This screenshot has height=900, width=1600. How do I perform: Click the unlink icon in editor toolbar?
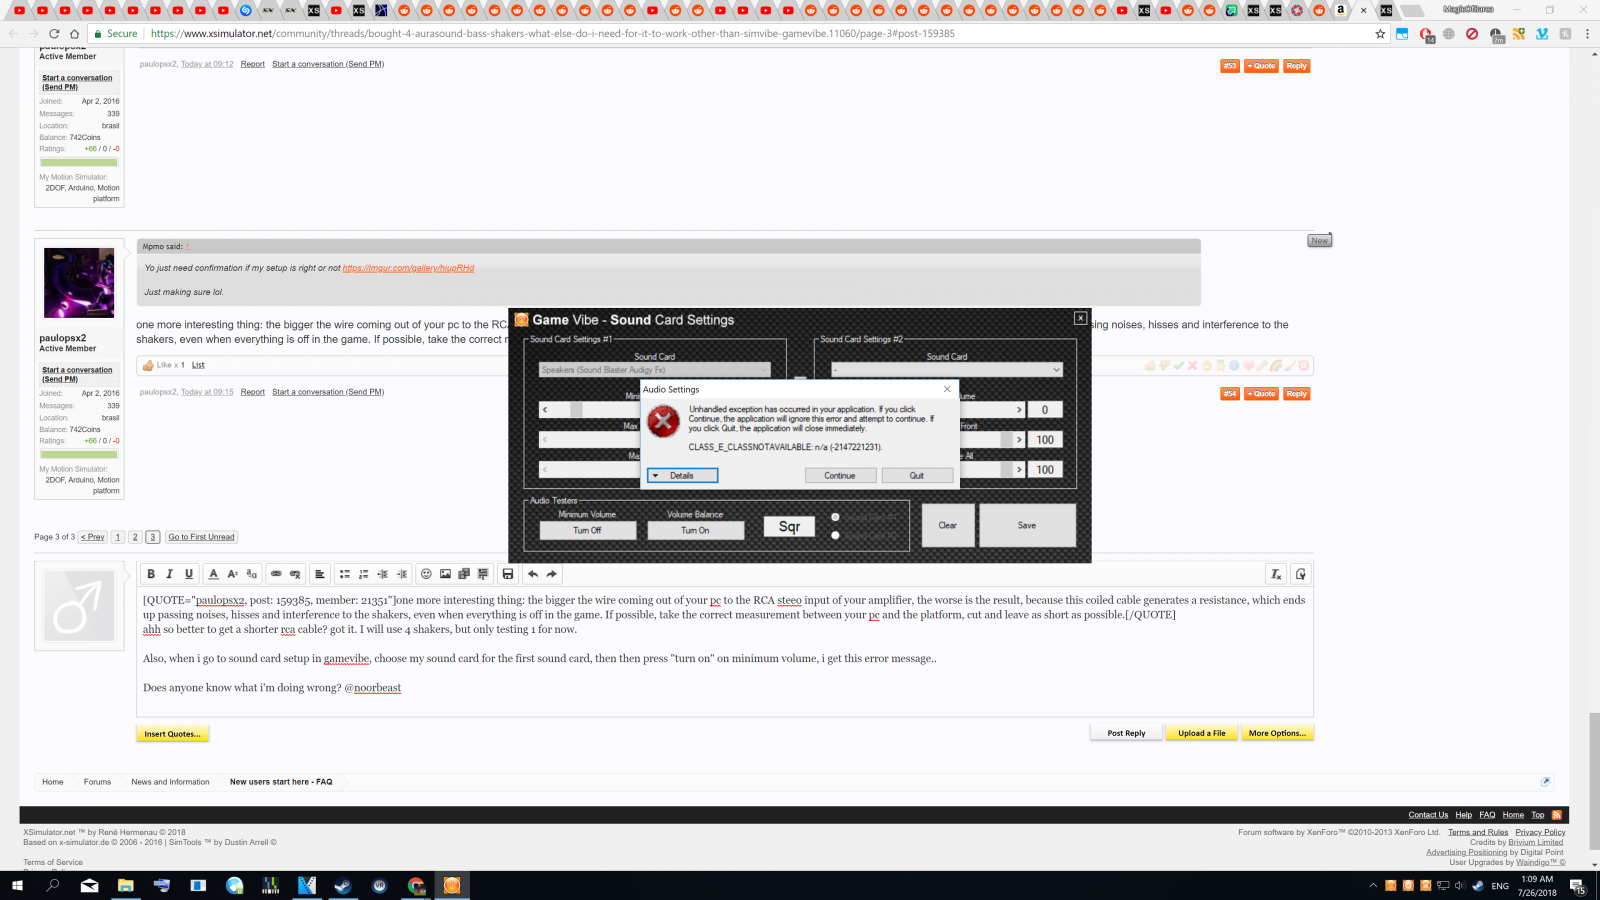[295, 574]
